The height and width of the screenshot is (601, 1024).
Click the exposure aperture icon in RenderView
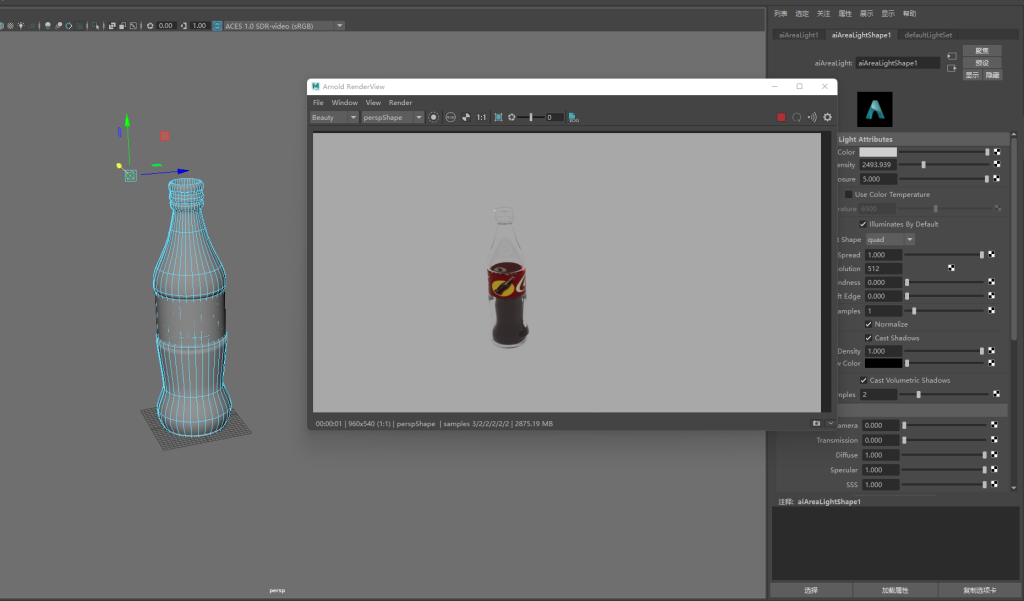point(512,118)
